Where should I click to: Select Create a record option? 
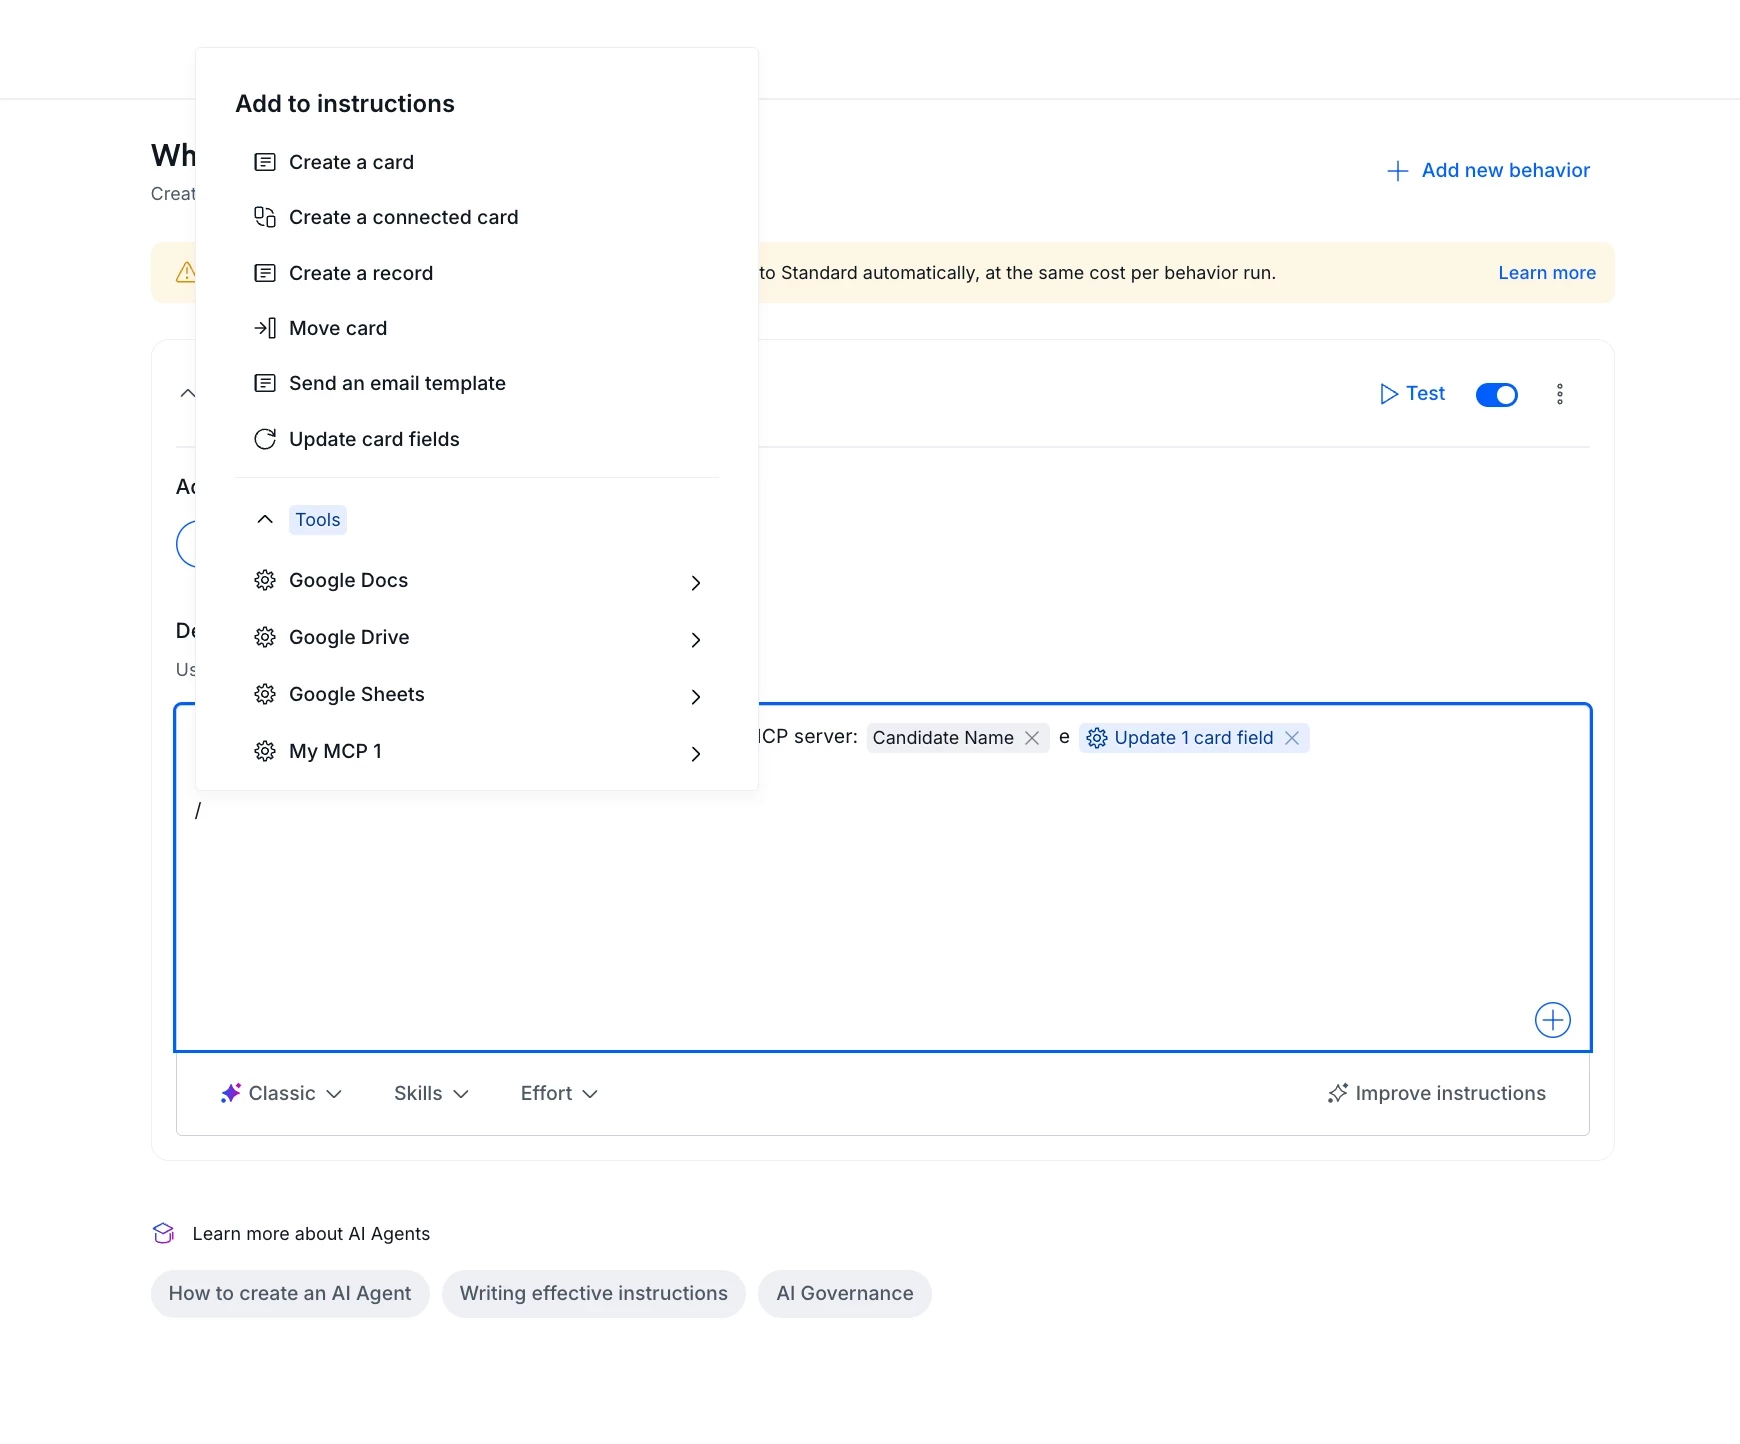(x=477, y=273)
